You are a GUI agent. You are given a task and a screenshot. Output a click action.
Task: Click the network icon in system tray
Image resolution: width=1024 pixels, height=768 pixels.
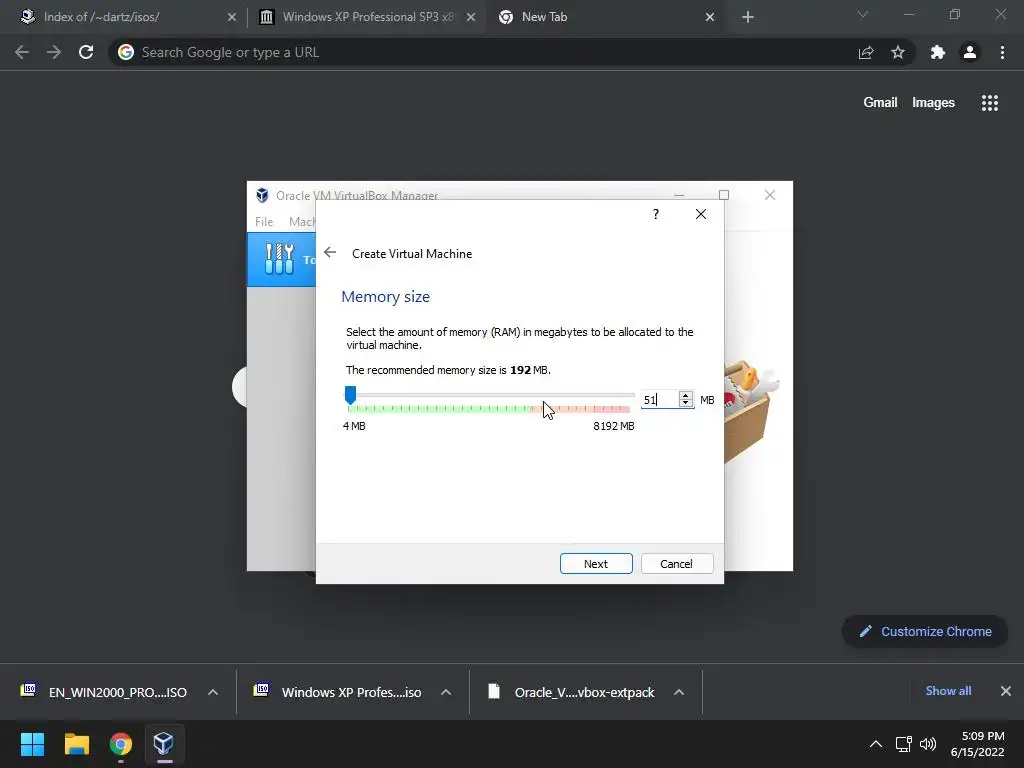coord(903,744)
